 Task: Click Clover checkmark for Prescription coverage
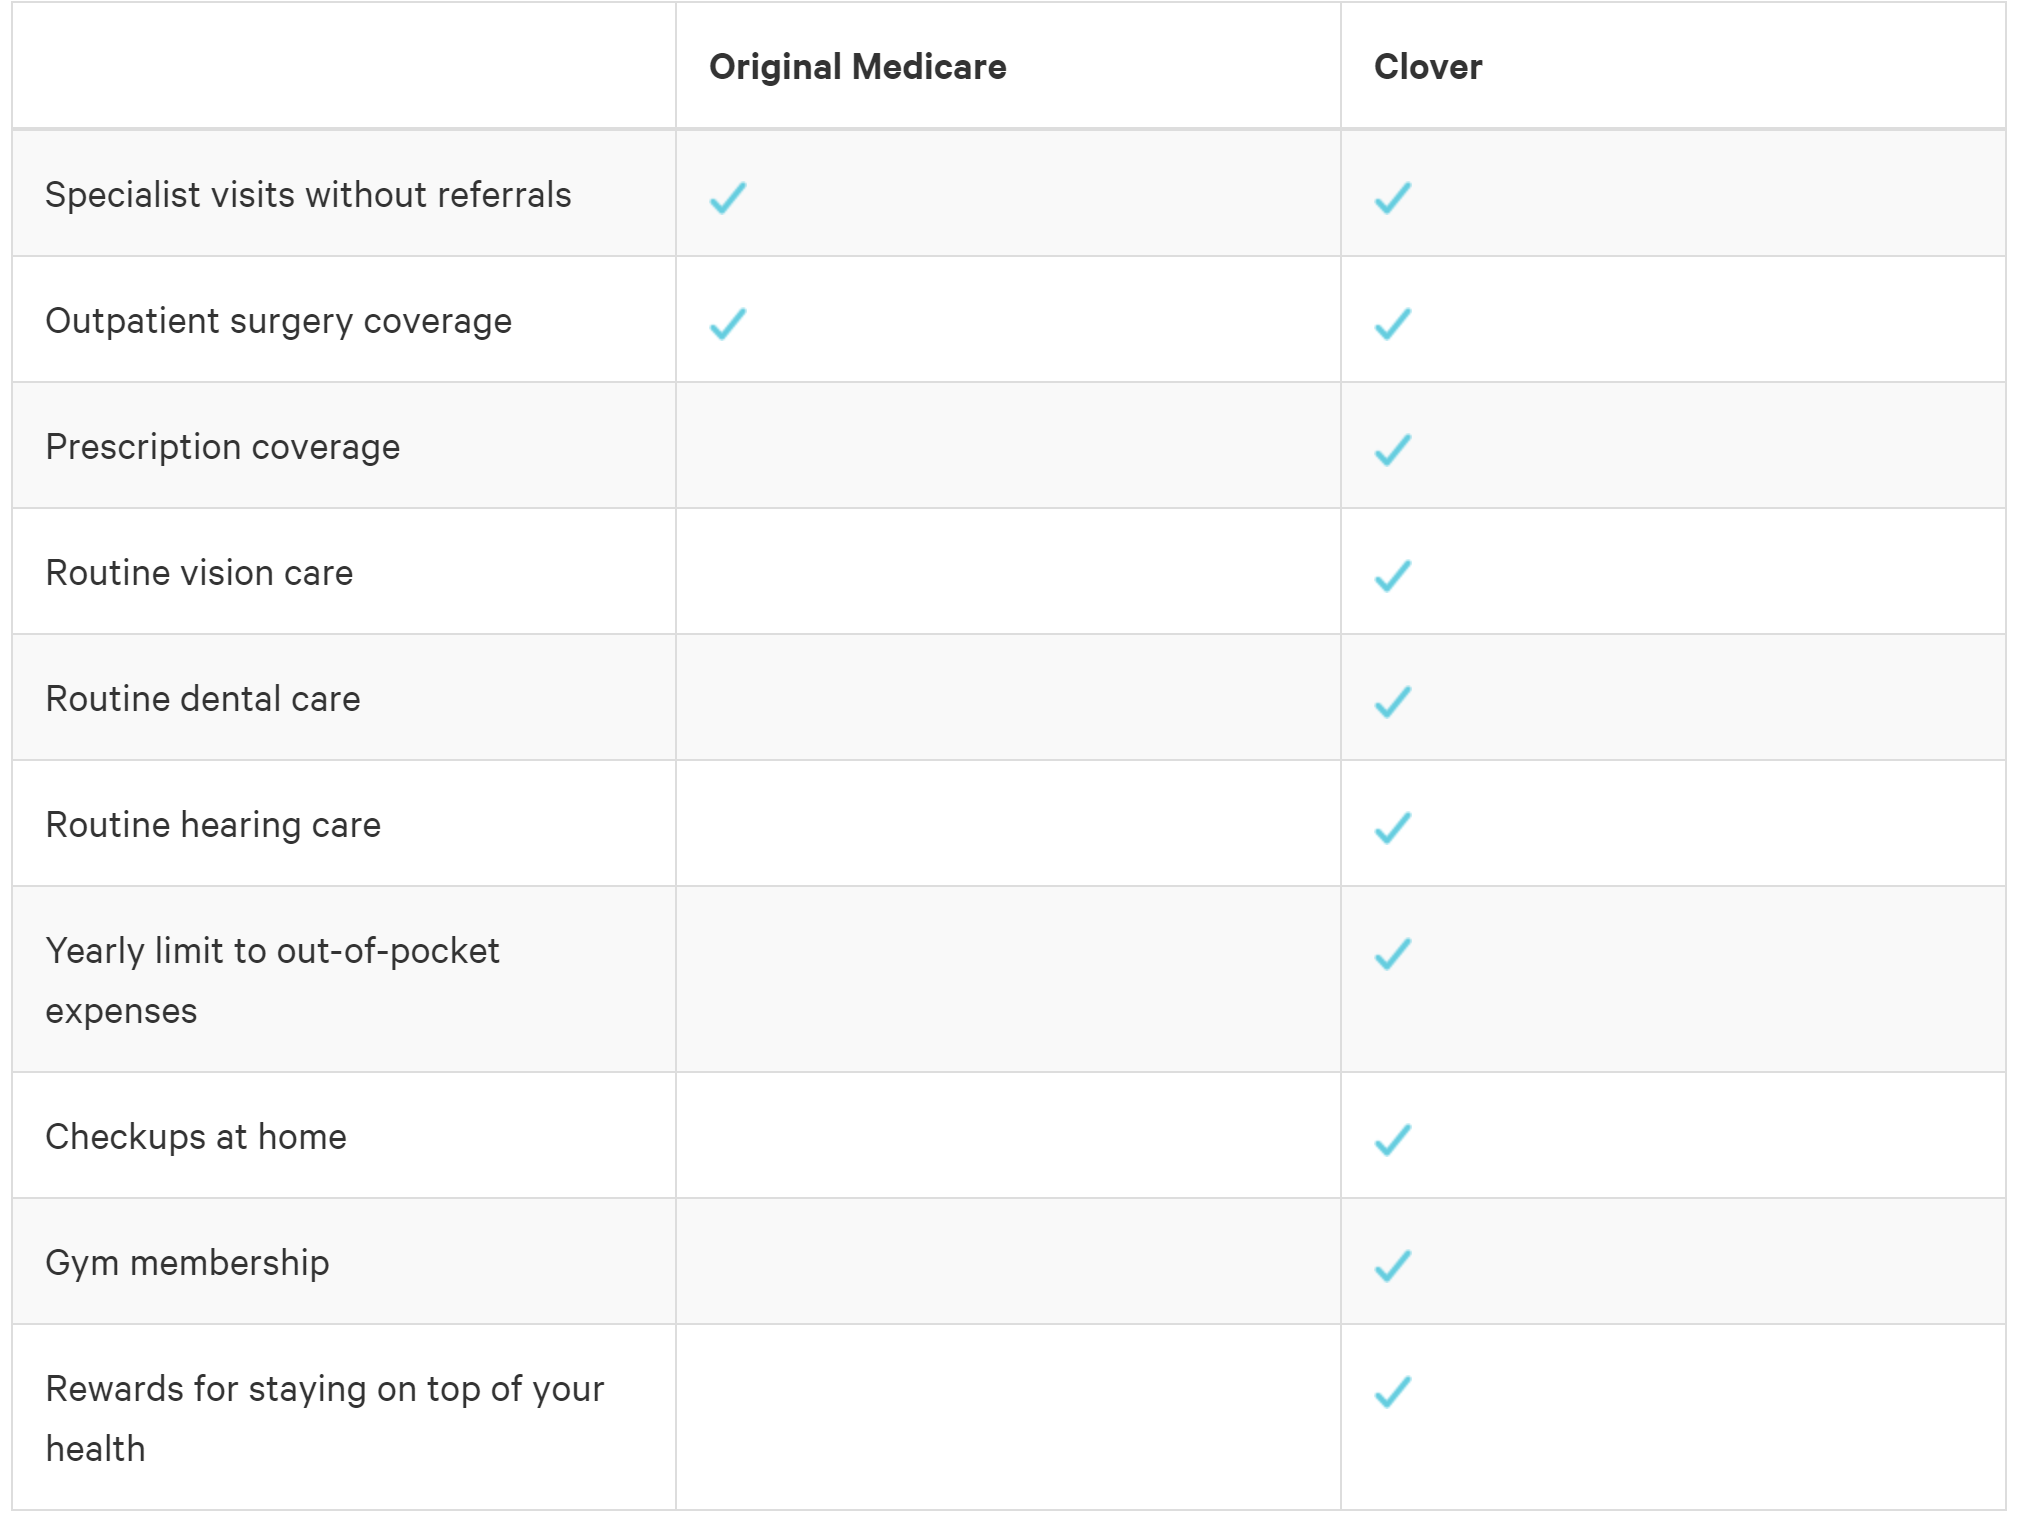[x=1393, y=449]
